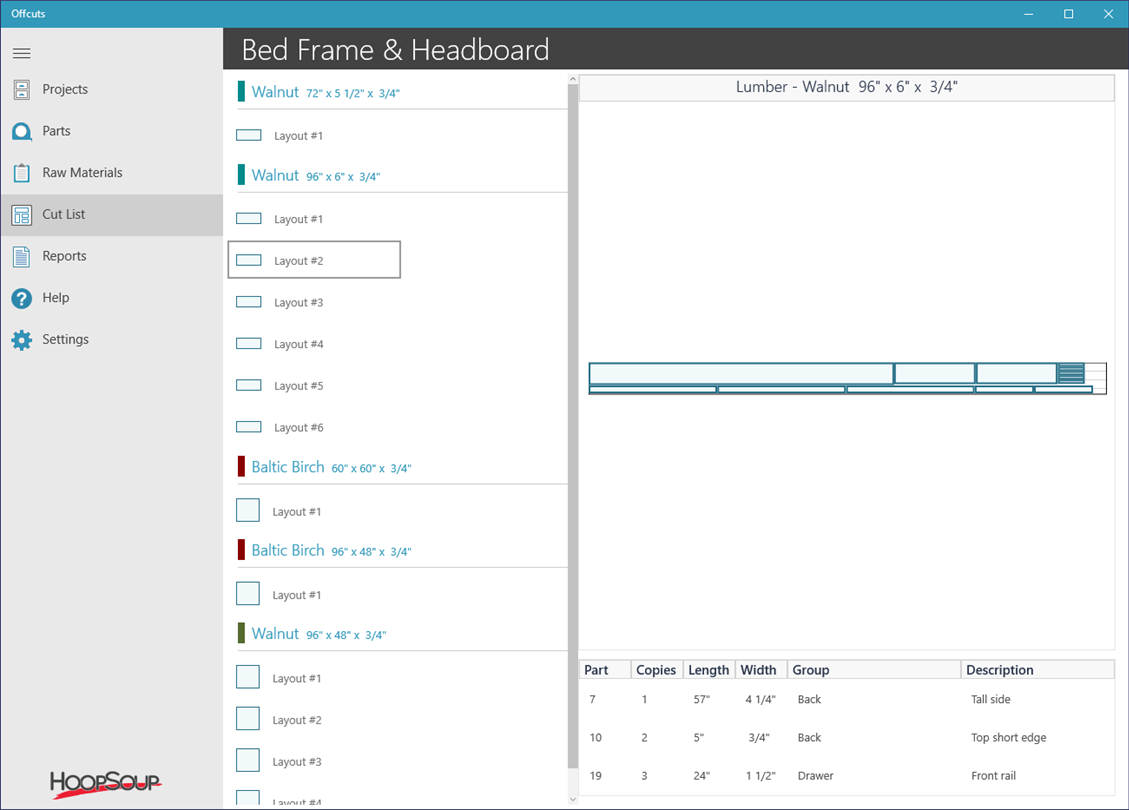Click the "Bed Frame & Headboard" project title
Image resolution: width=1129 pixels, height=810 pixels.
point(395,50)
